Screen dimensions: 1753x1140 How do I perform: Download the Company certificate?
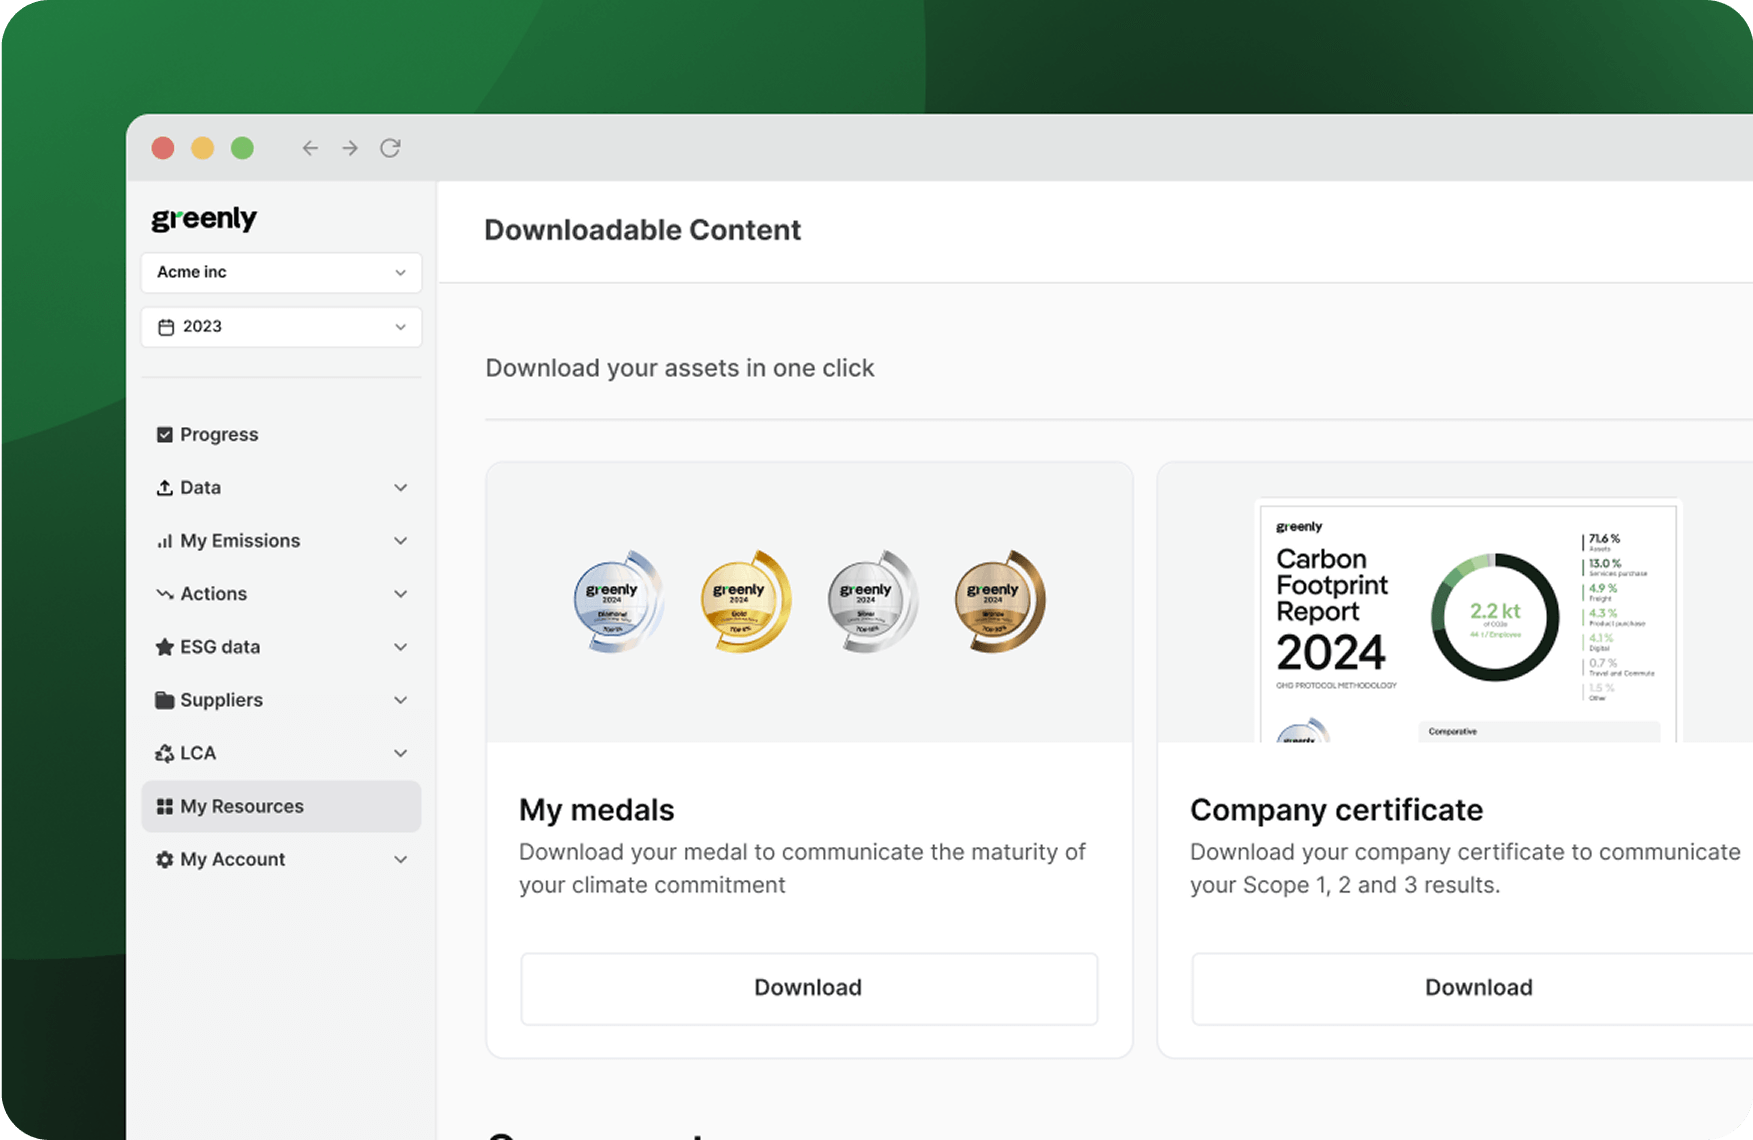pos(1472,988)
